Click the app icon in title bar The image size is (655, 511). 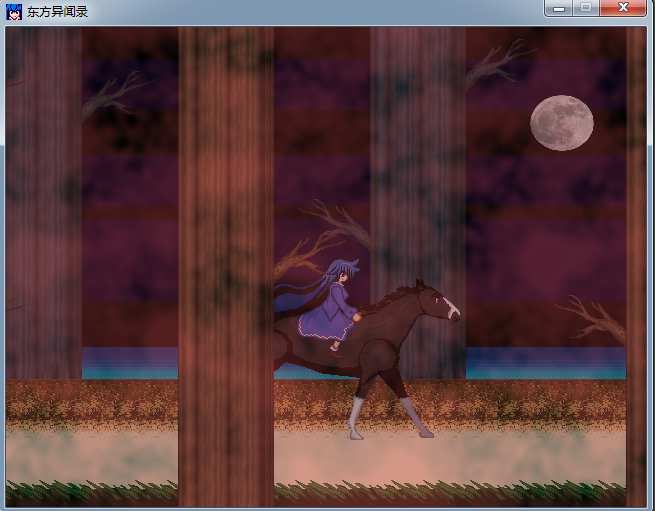click(14, 12)
